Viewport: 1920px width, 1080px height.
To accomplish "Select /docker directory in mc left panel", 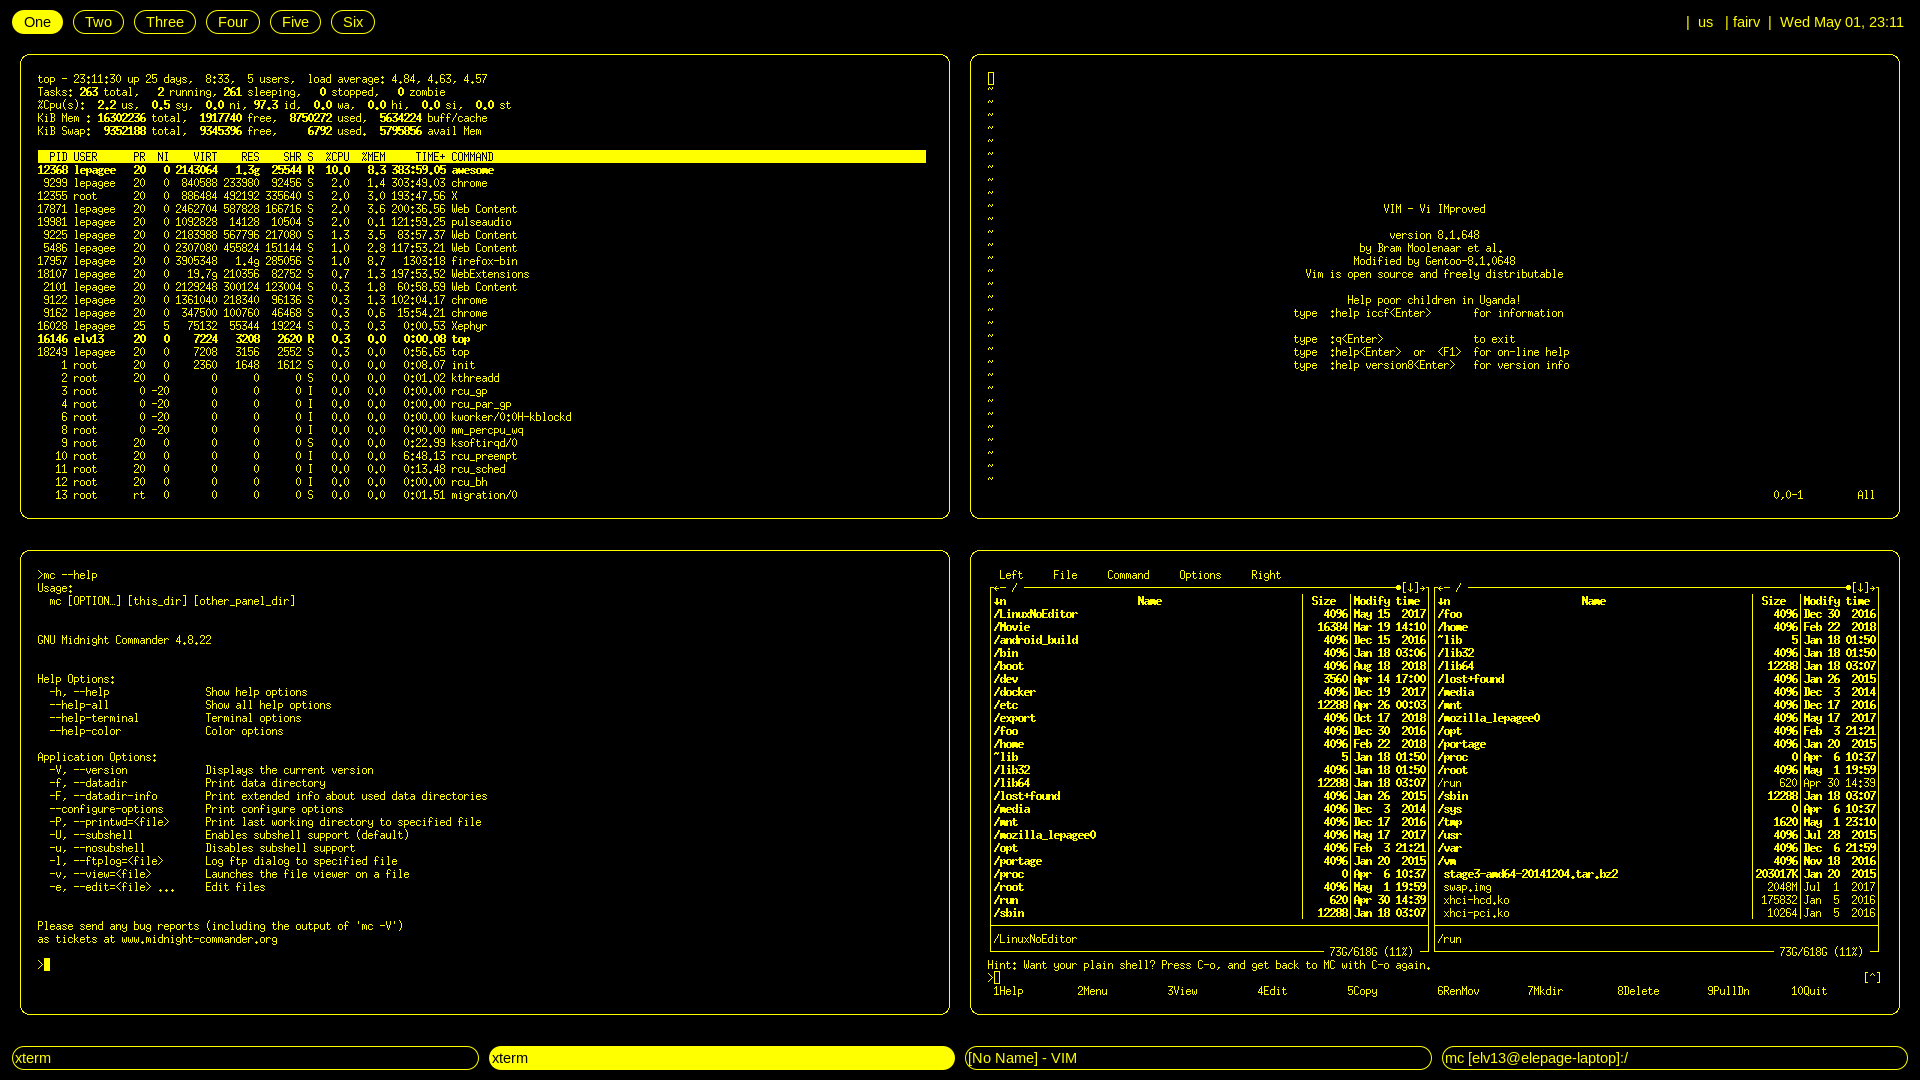I will coord(1210,692).
